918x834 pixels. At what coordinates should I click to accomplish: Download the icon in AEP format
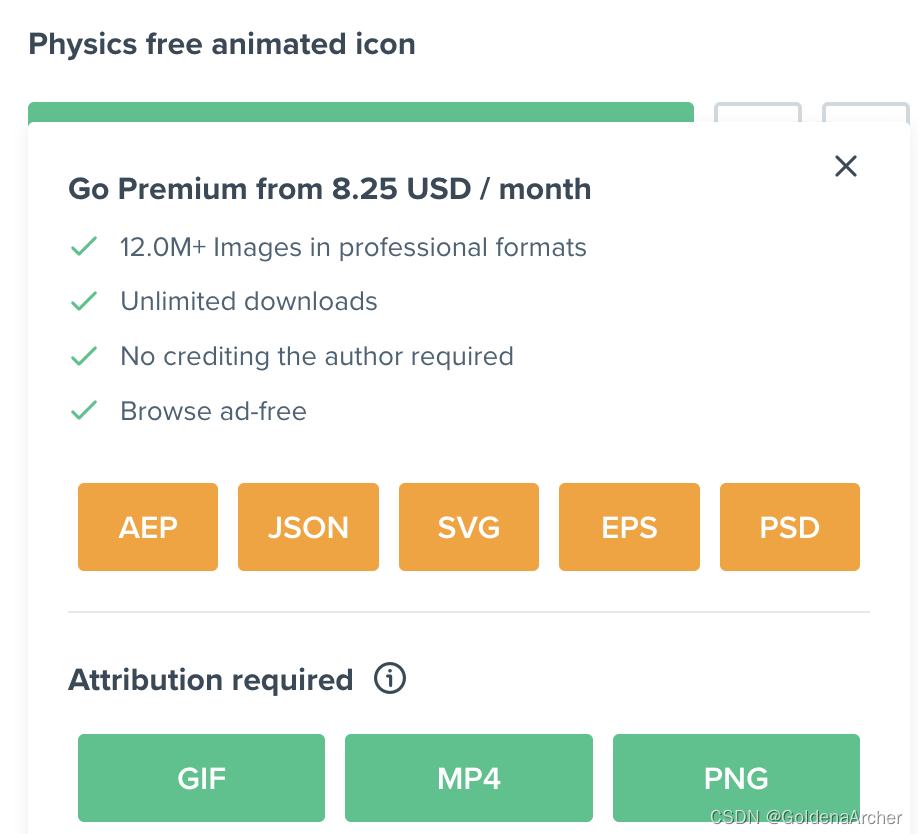pos(148,527)
